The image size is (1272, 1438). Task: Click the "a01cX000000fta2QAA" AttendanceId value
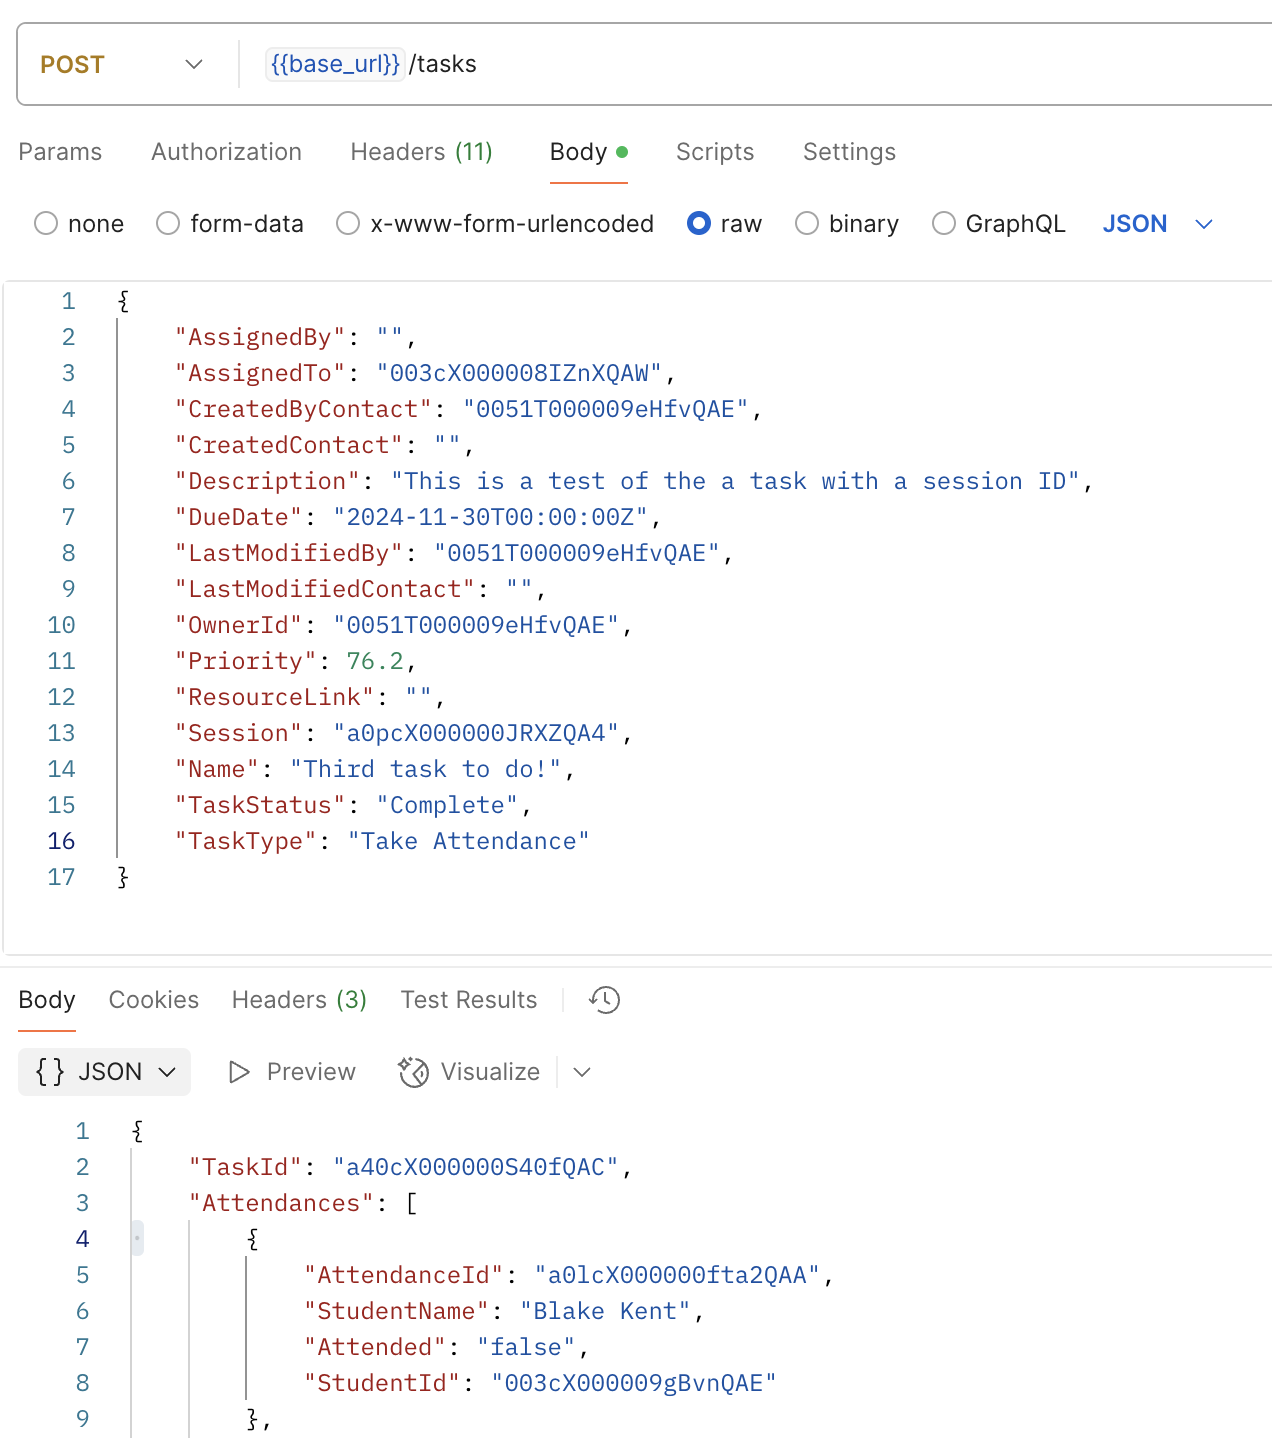(x=677, y=1275)
